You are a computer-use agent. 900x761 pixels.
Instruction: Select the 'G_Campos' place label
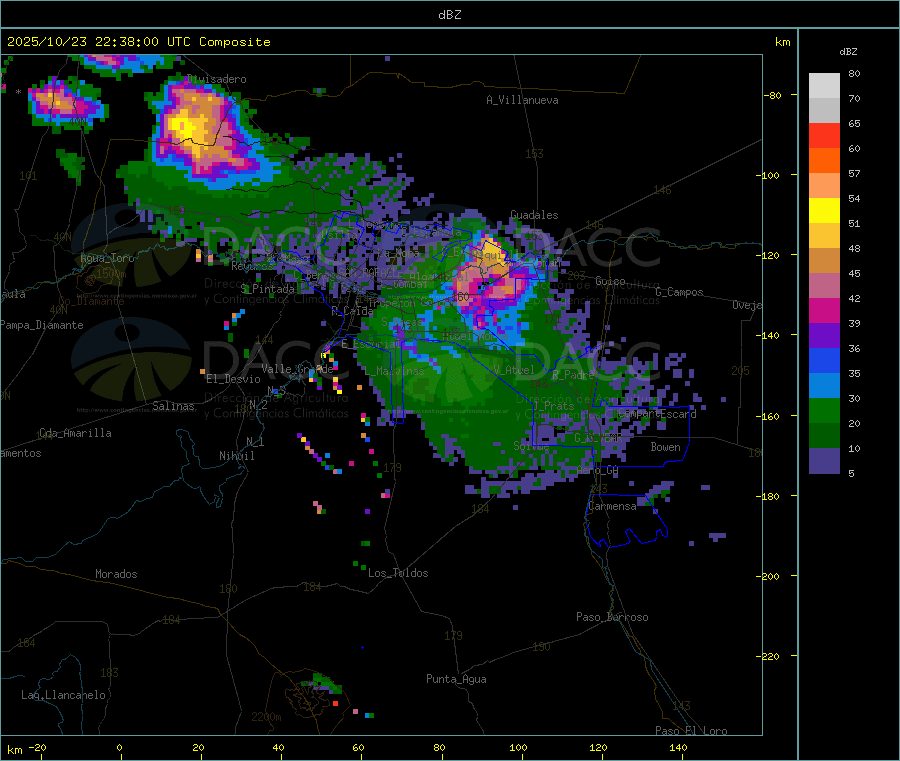(x=679, y=292)
